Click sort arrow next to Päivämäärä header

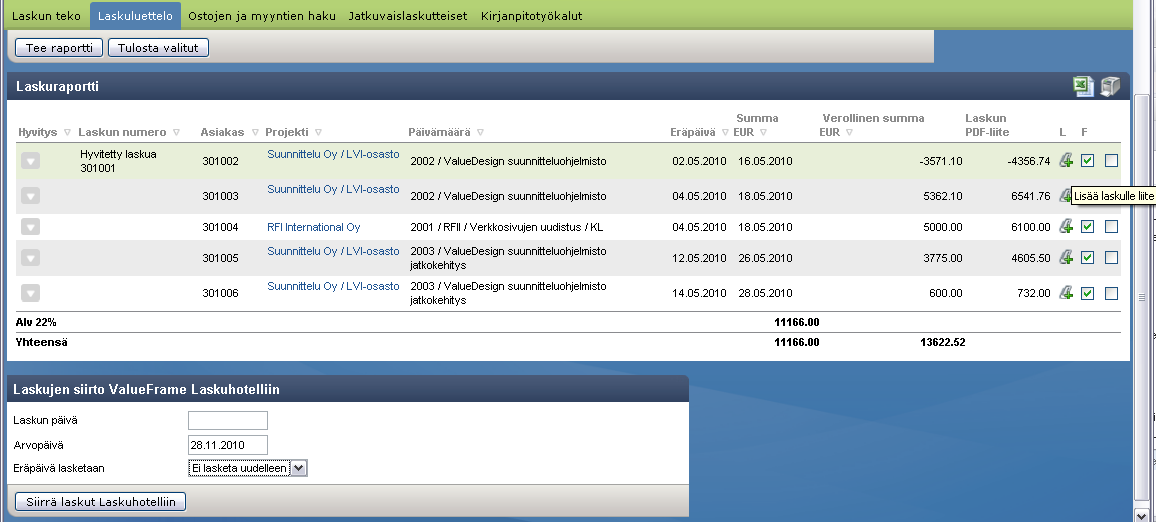click(x=480, y=133)
